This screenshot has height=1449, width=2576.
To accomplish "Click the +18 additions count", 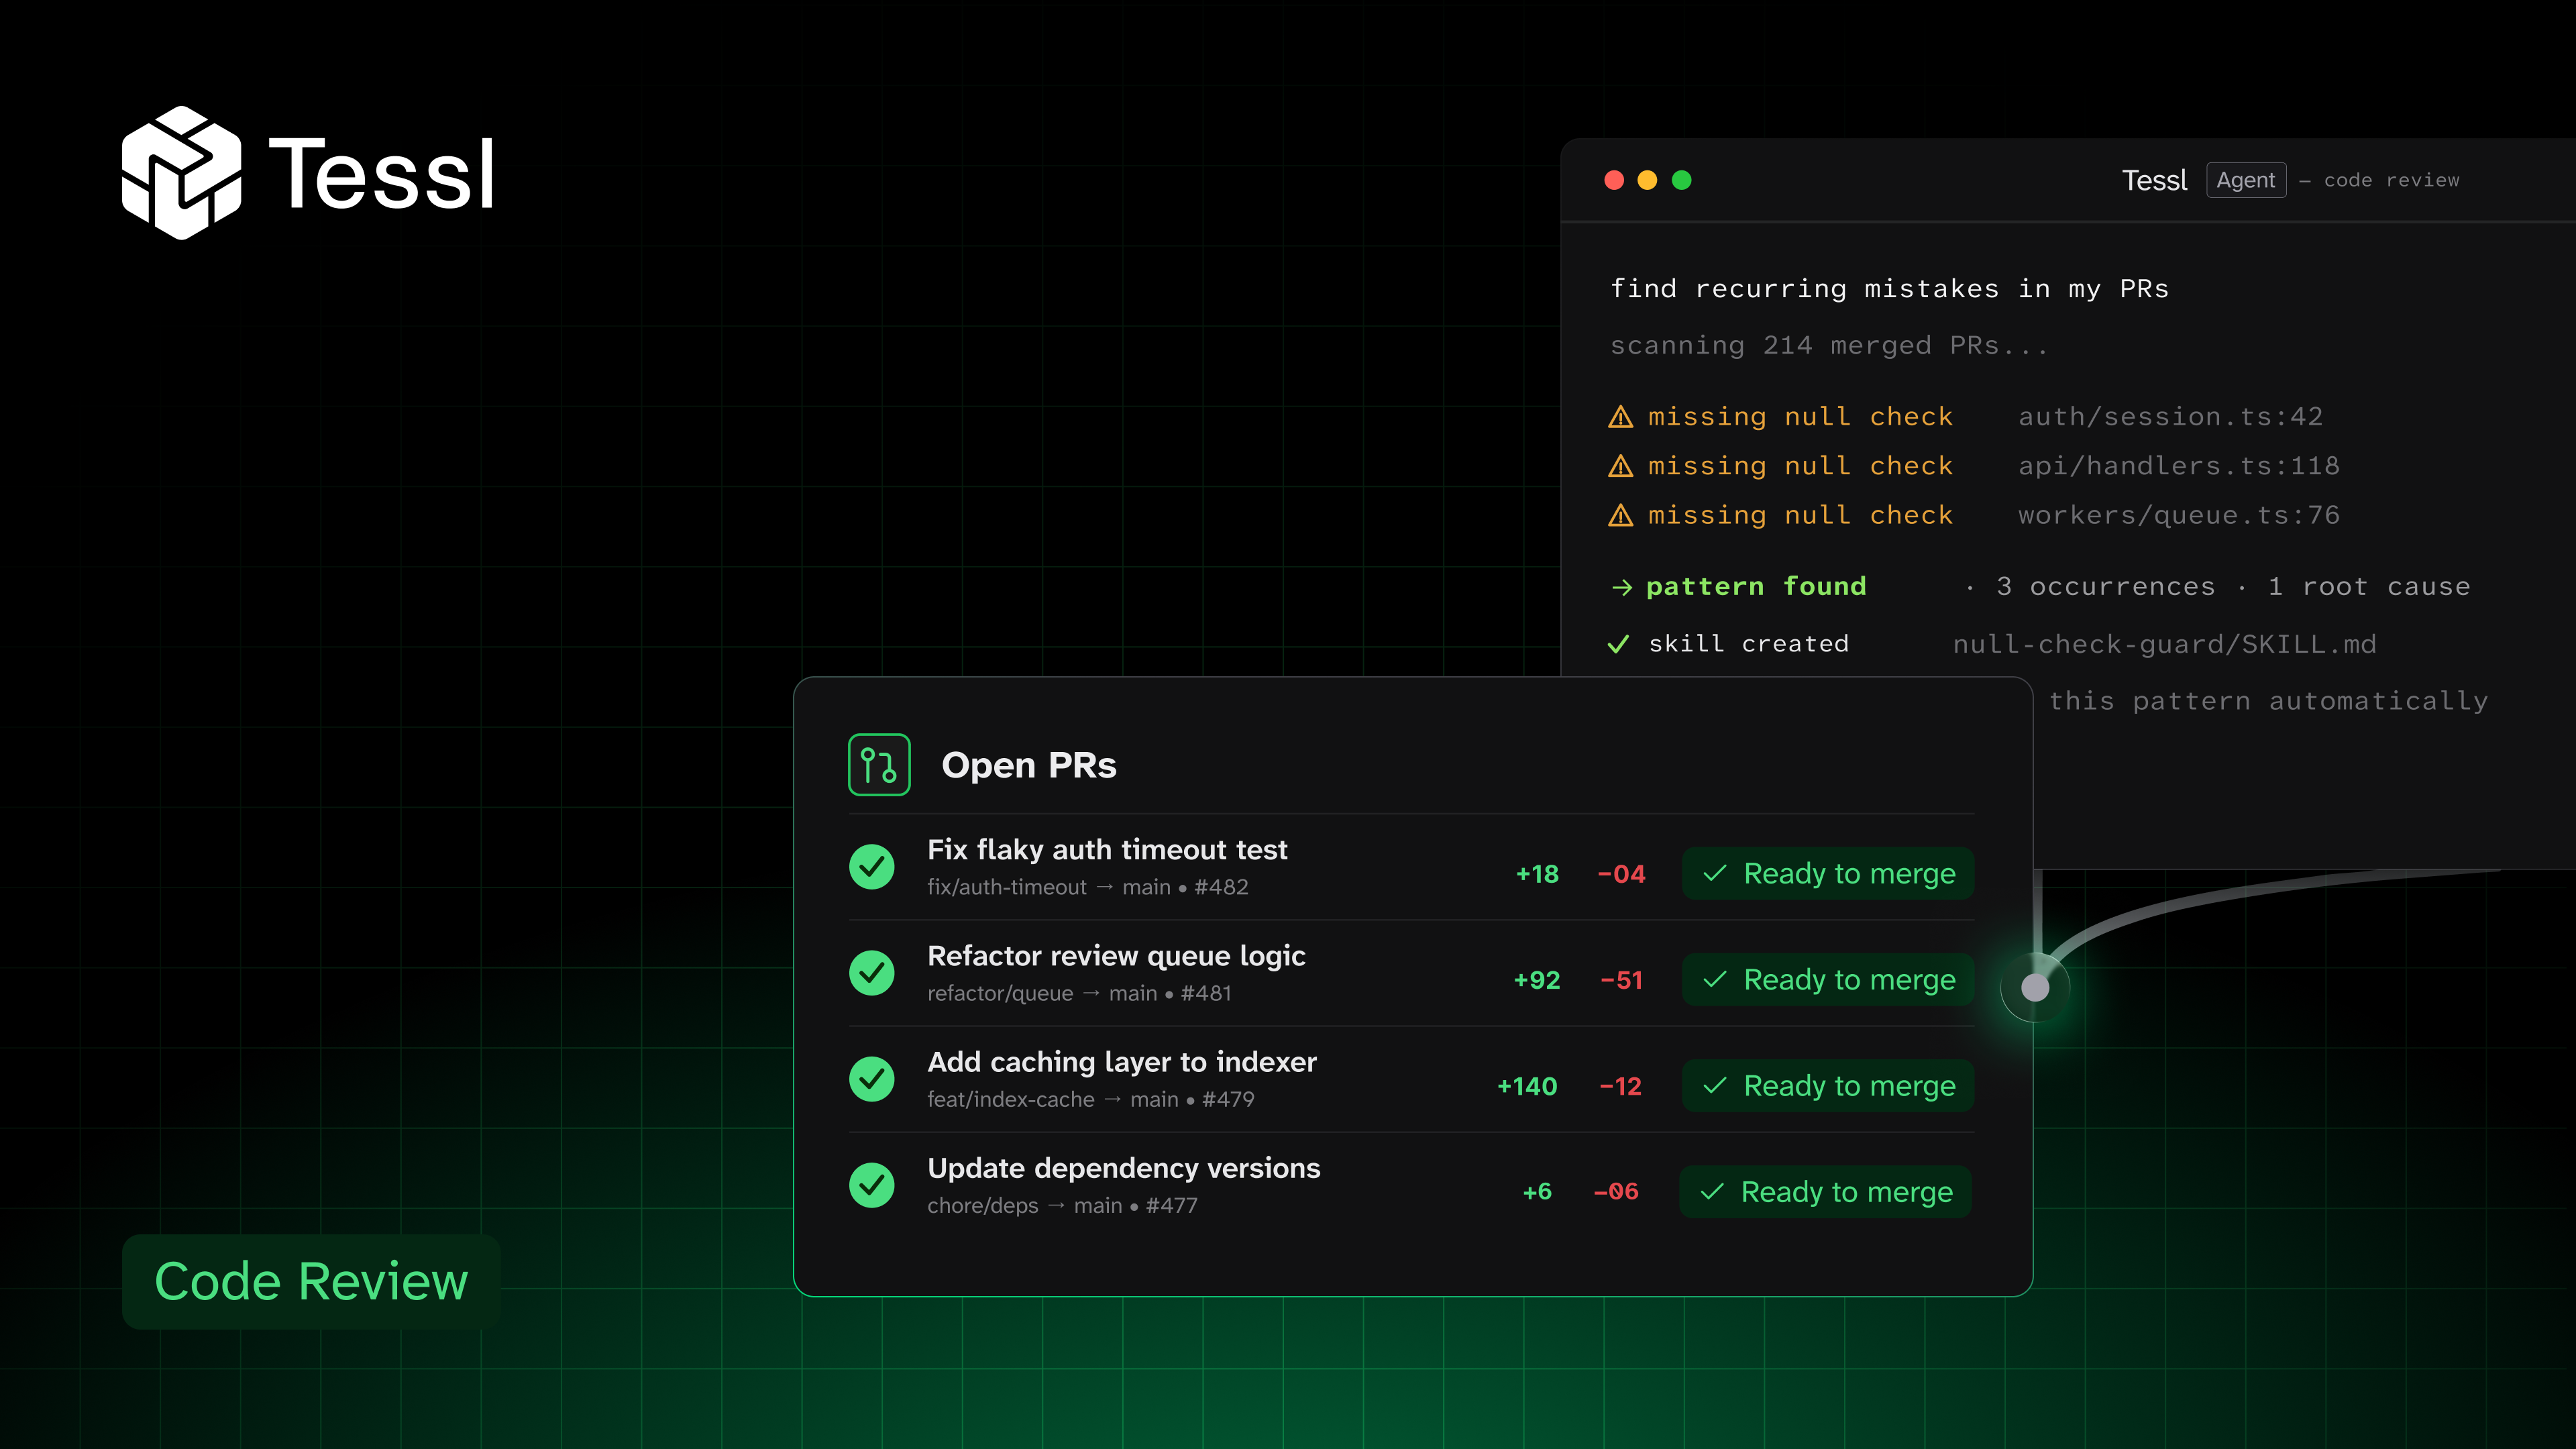I will [x=1537, y=874].
